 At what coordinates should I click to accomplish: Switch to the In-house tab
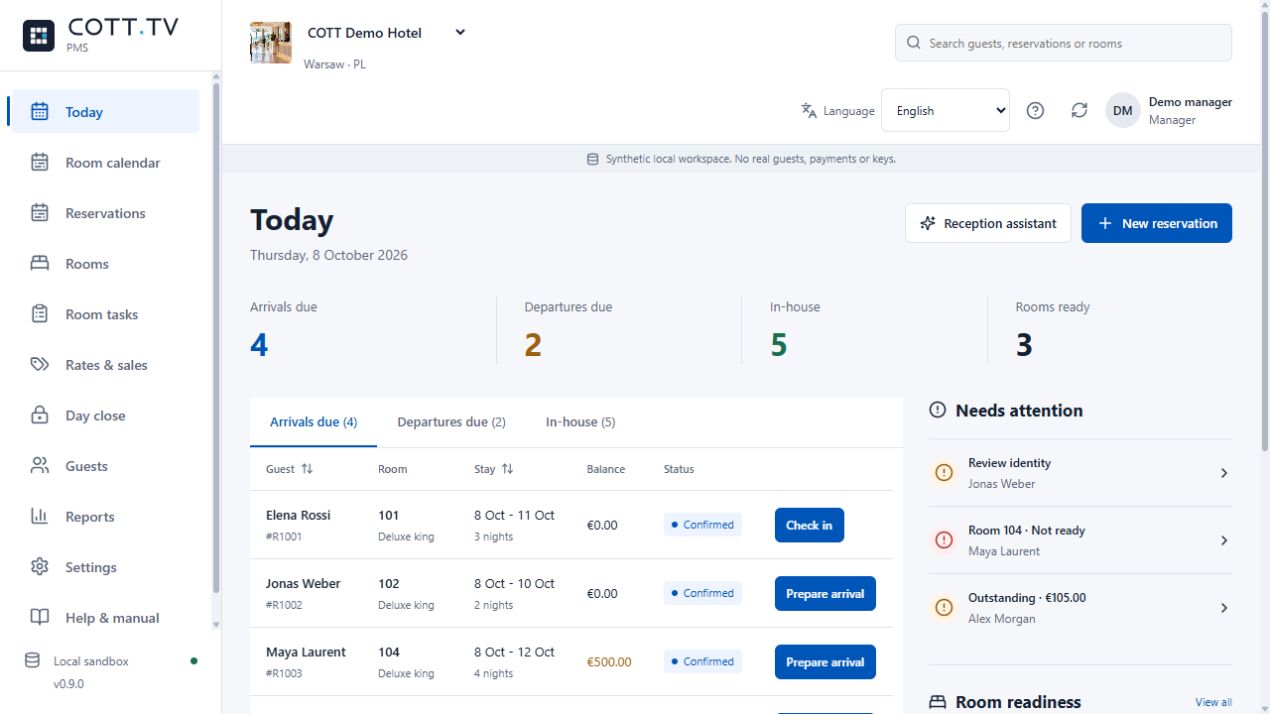pos(580,422)
